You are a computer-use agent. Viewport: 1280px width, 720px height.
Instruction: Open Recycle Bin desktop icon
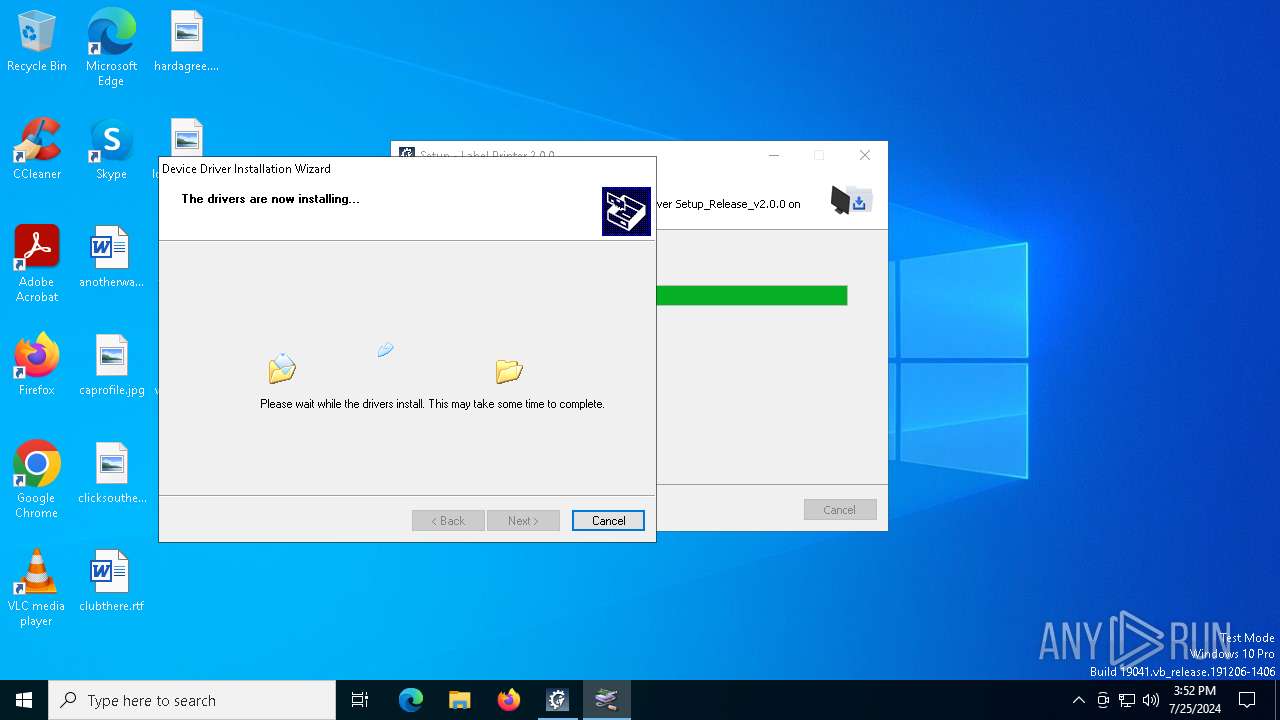point(37,42)
